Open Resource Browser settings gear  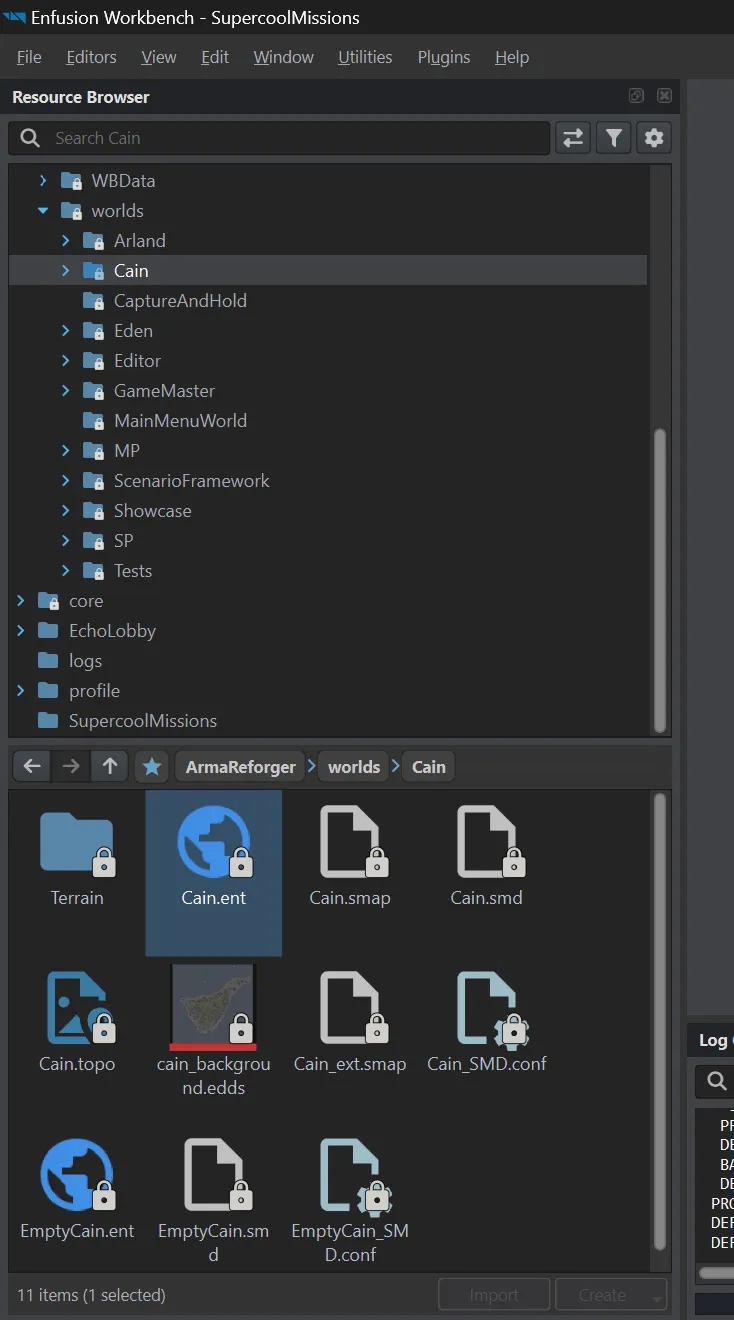[x=654, y=138]
